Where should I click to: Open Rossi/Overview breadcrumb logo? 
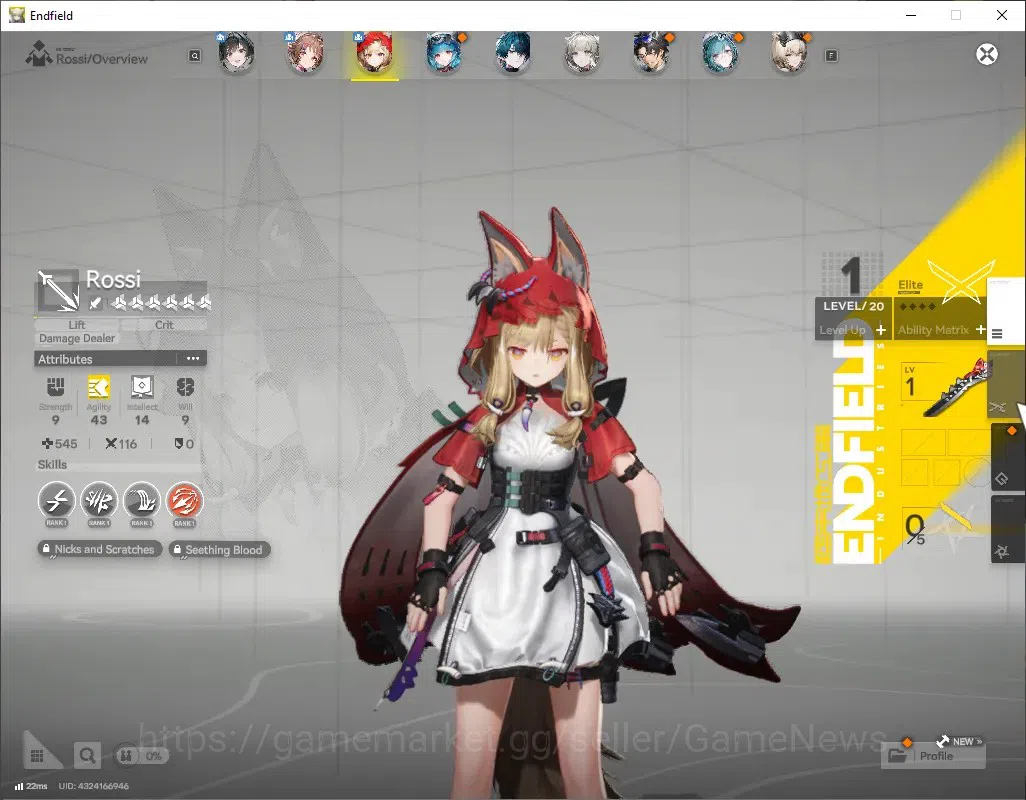(39, 54)
